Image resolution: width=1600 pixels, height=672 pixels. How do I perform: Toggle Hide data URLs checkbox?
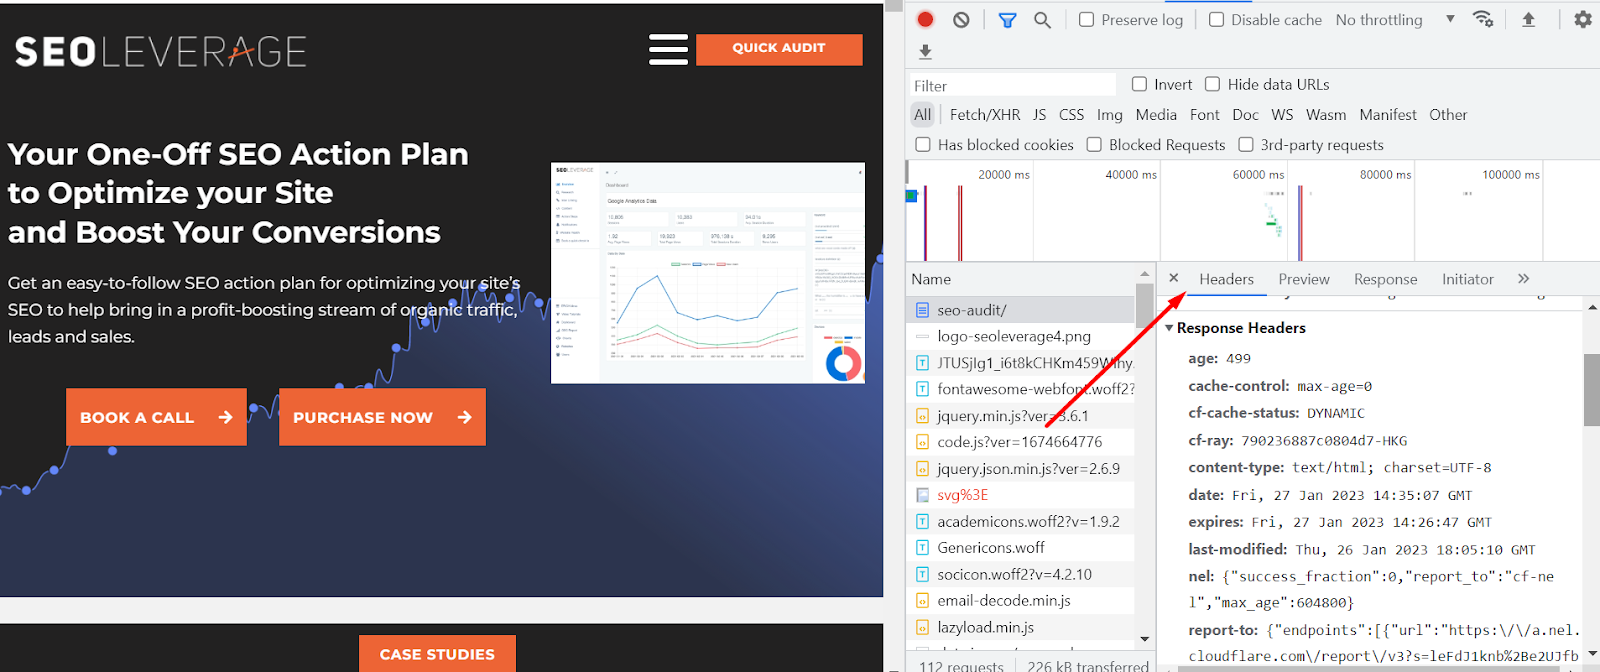[1213, 84]
